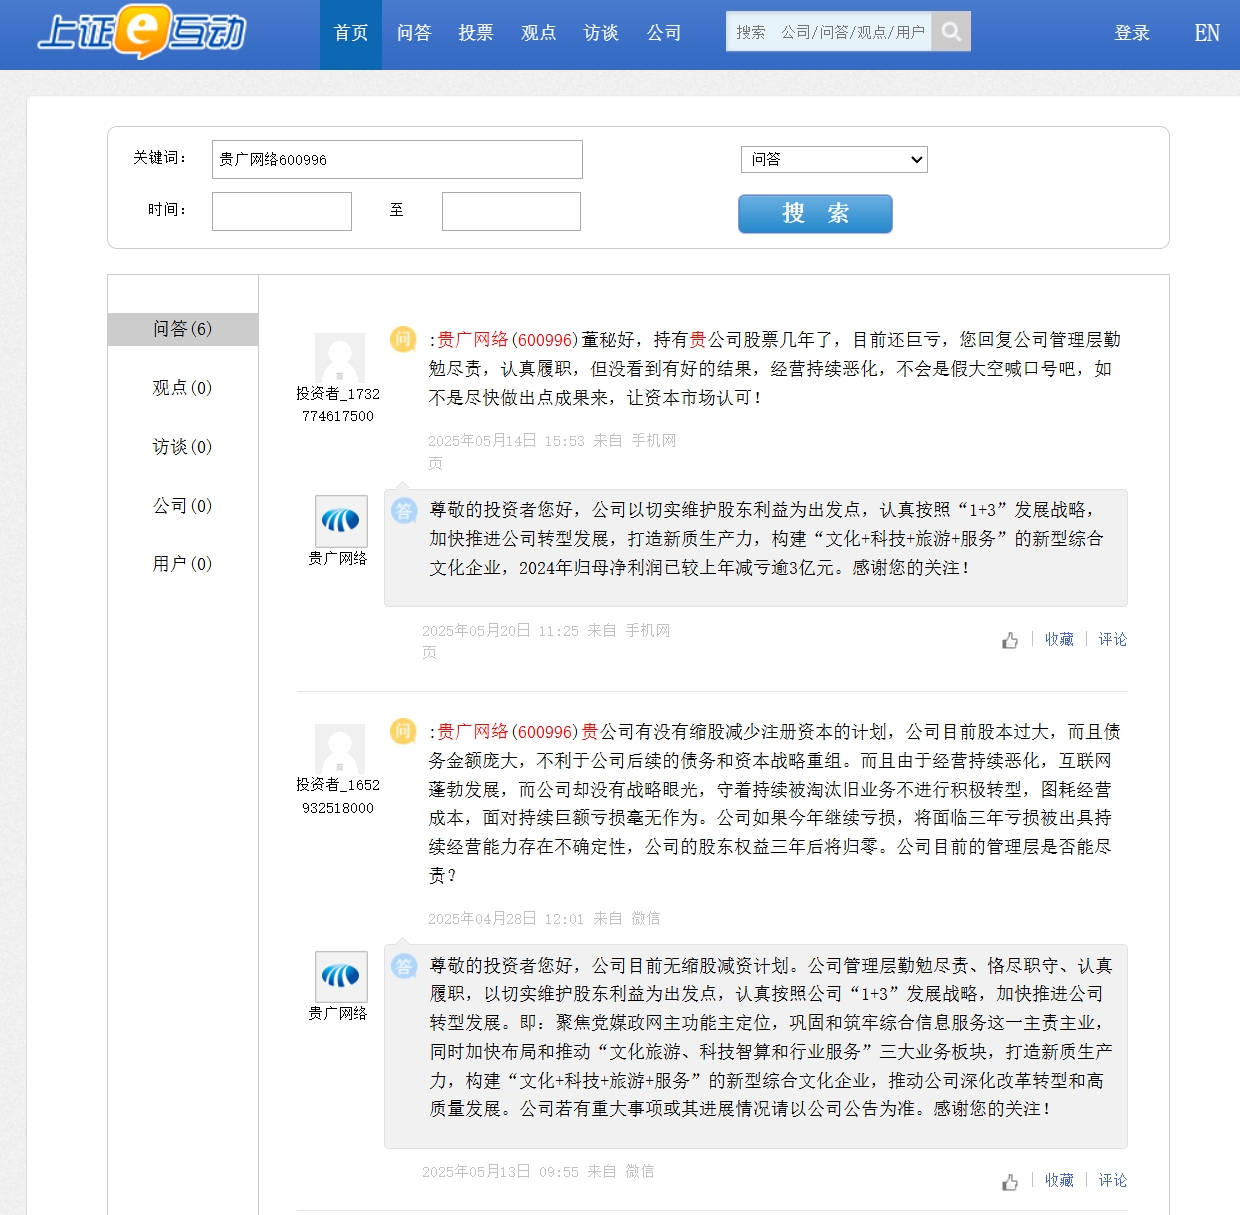Click keyword field containing 贵广网络600996
The height and width of the screenshot is (1215, 1240).
point(397,159)
